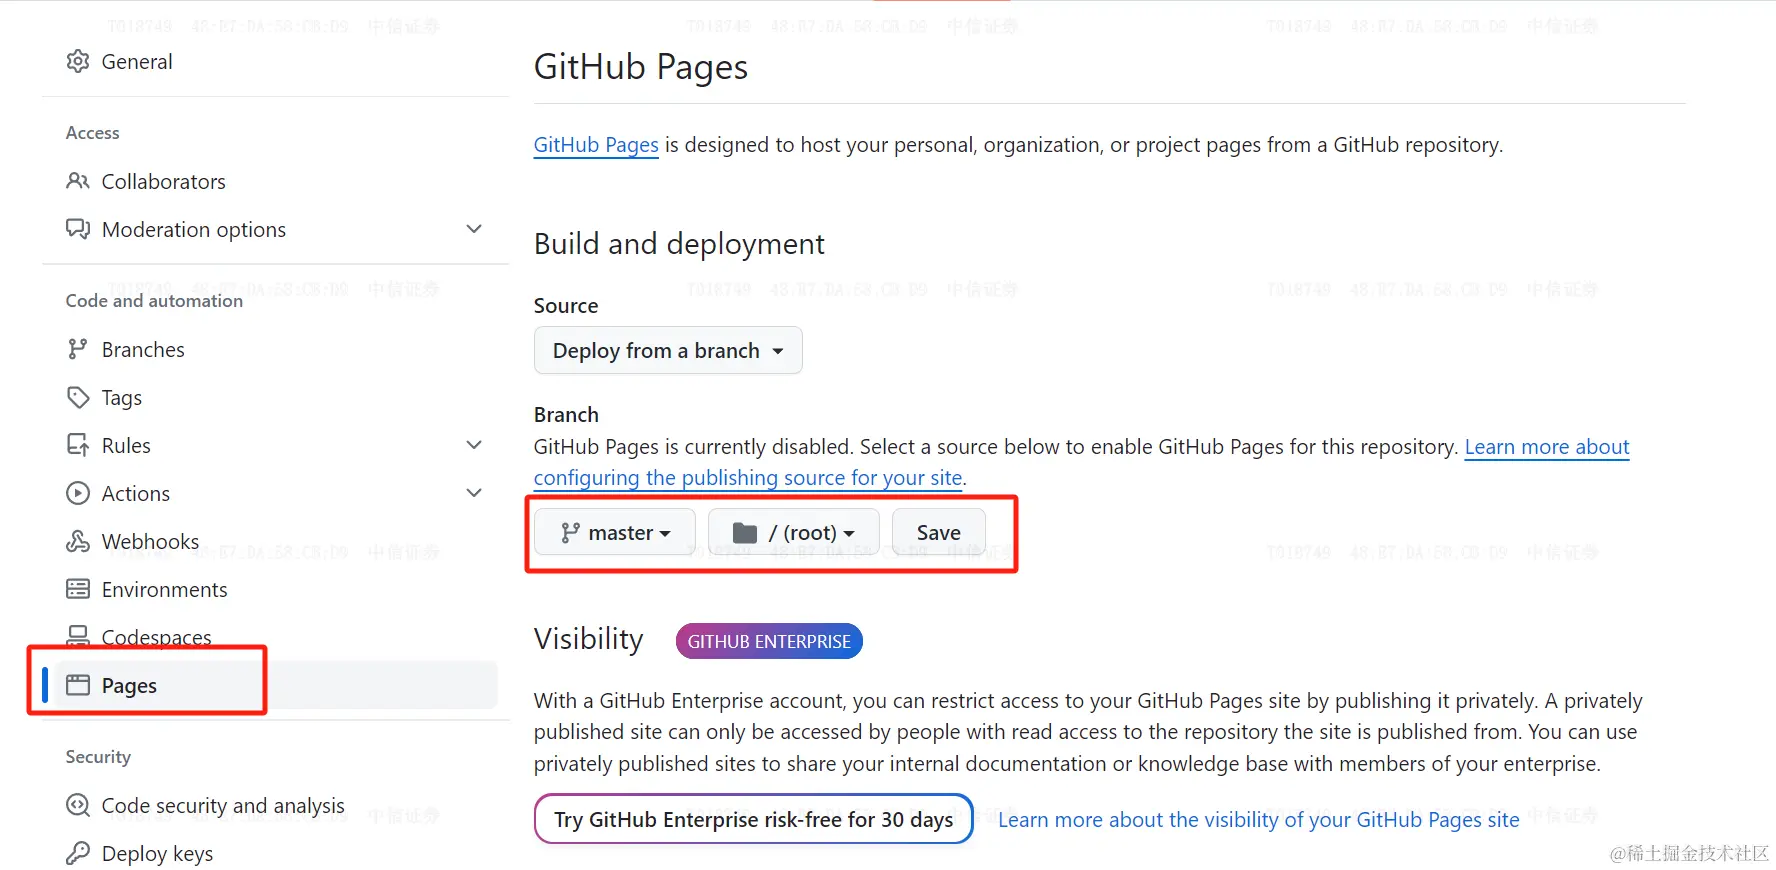Select Pages in the settings sidebar
This screenshot has width=1776, height=870.
click(130, 685)
